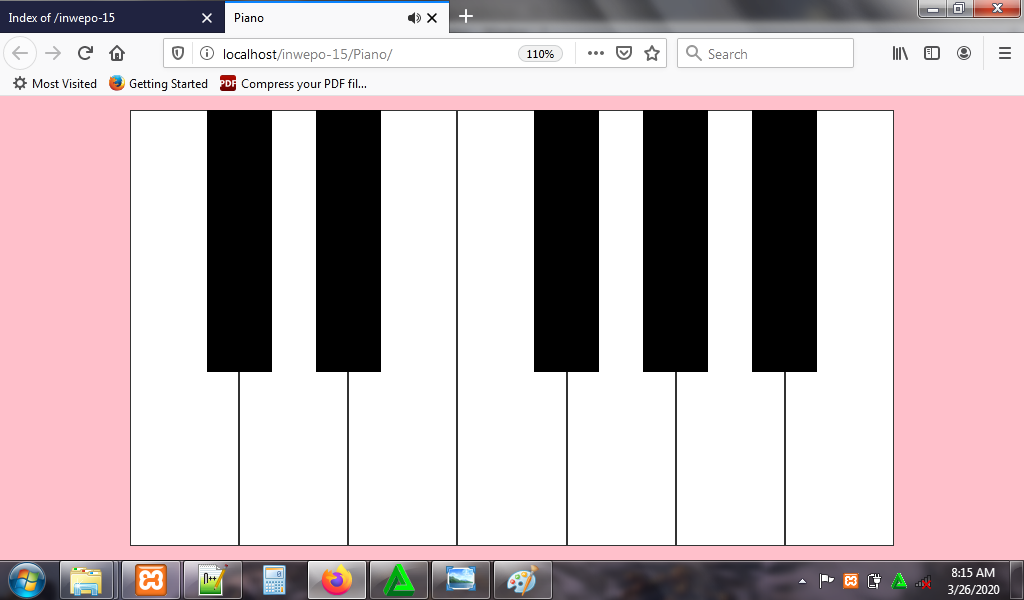This screenshot has height=600, width=1024.
Task: Show site information for localhost
Action: [207, 54]
